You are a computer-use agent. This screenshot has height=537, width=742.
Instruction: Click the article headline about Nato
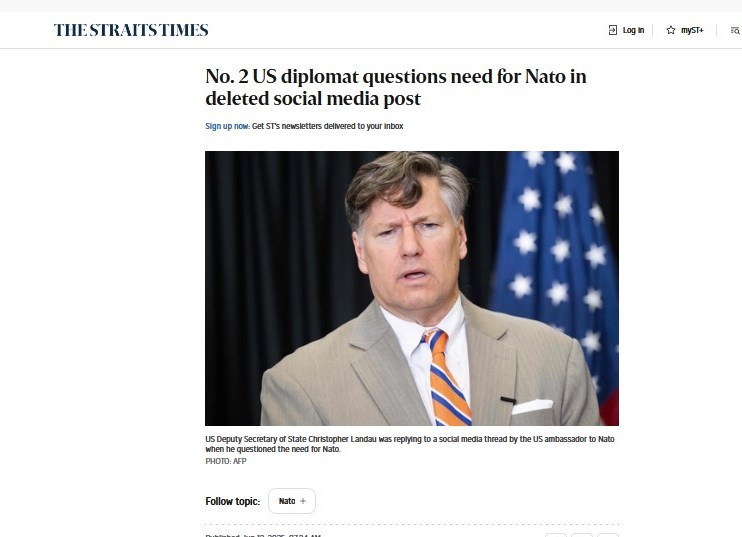(395, 88)
